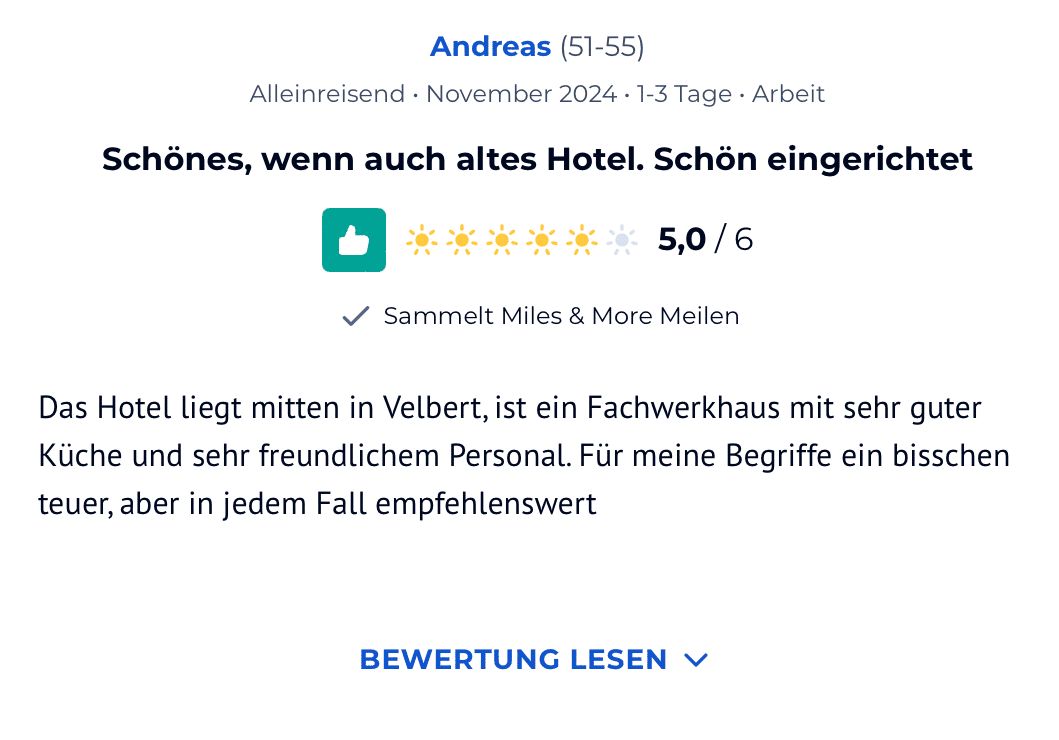
Task: Select the Arbeit travel category label
Action: click(788, 93)
